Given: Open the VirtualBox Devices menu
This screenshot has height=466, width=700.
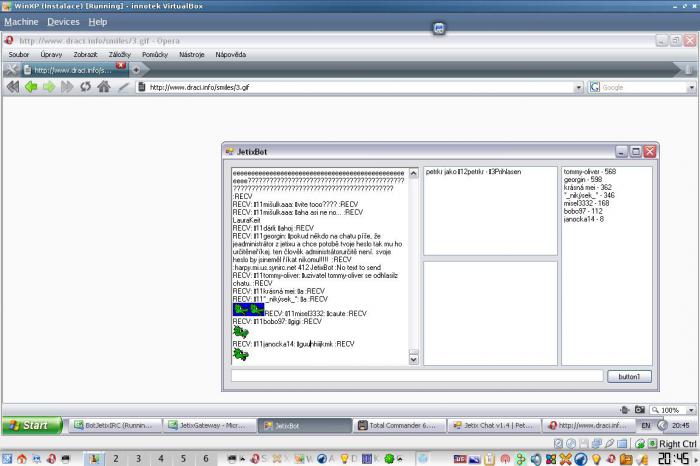Looking at the screenshot, I should pos(63,22).
